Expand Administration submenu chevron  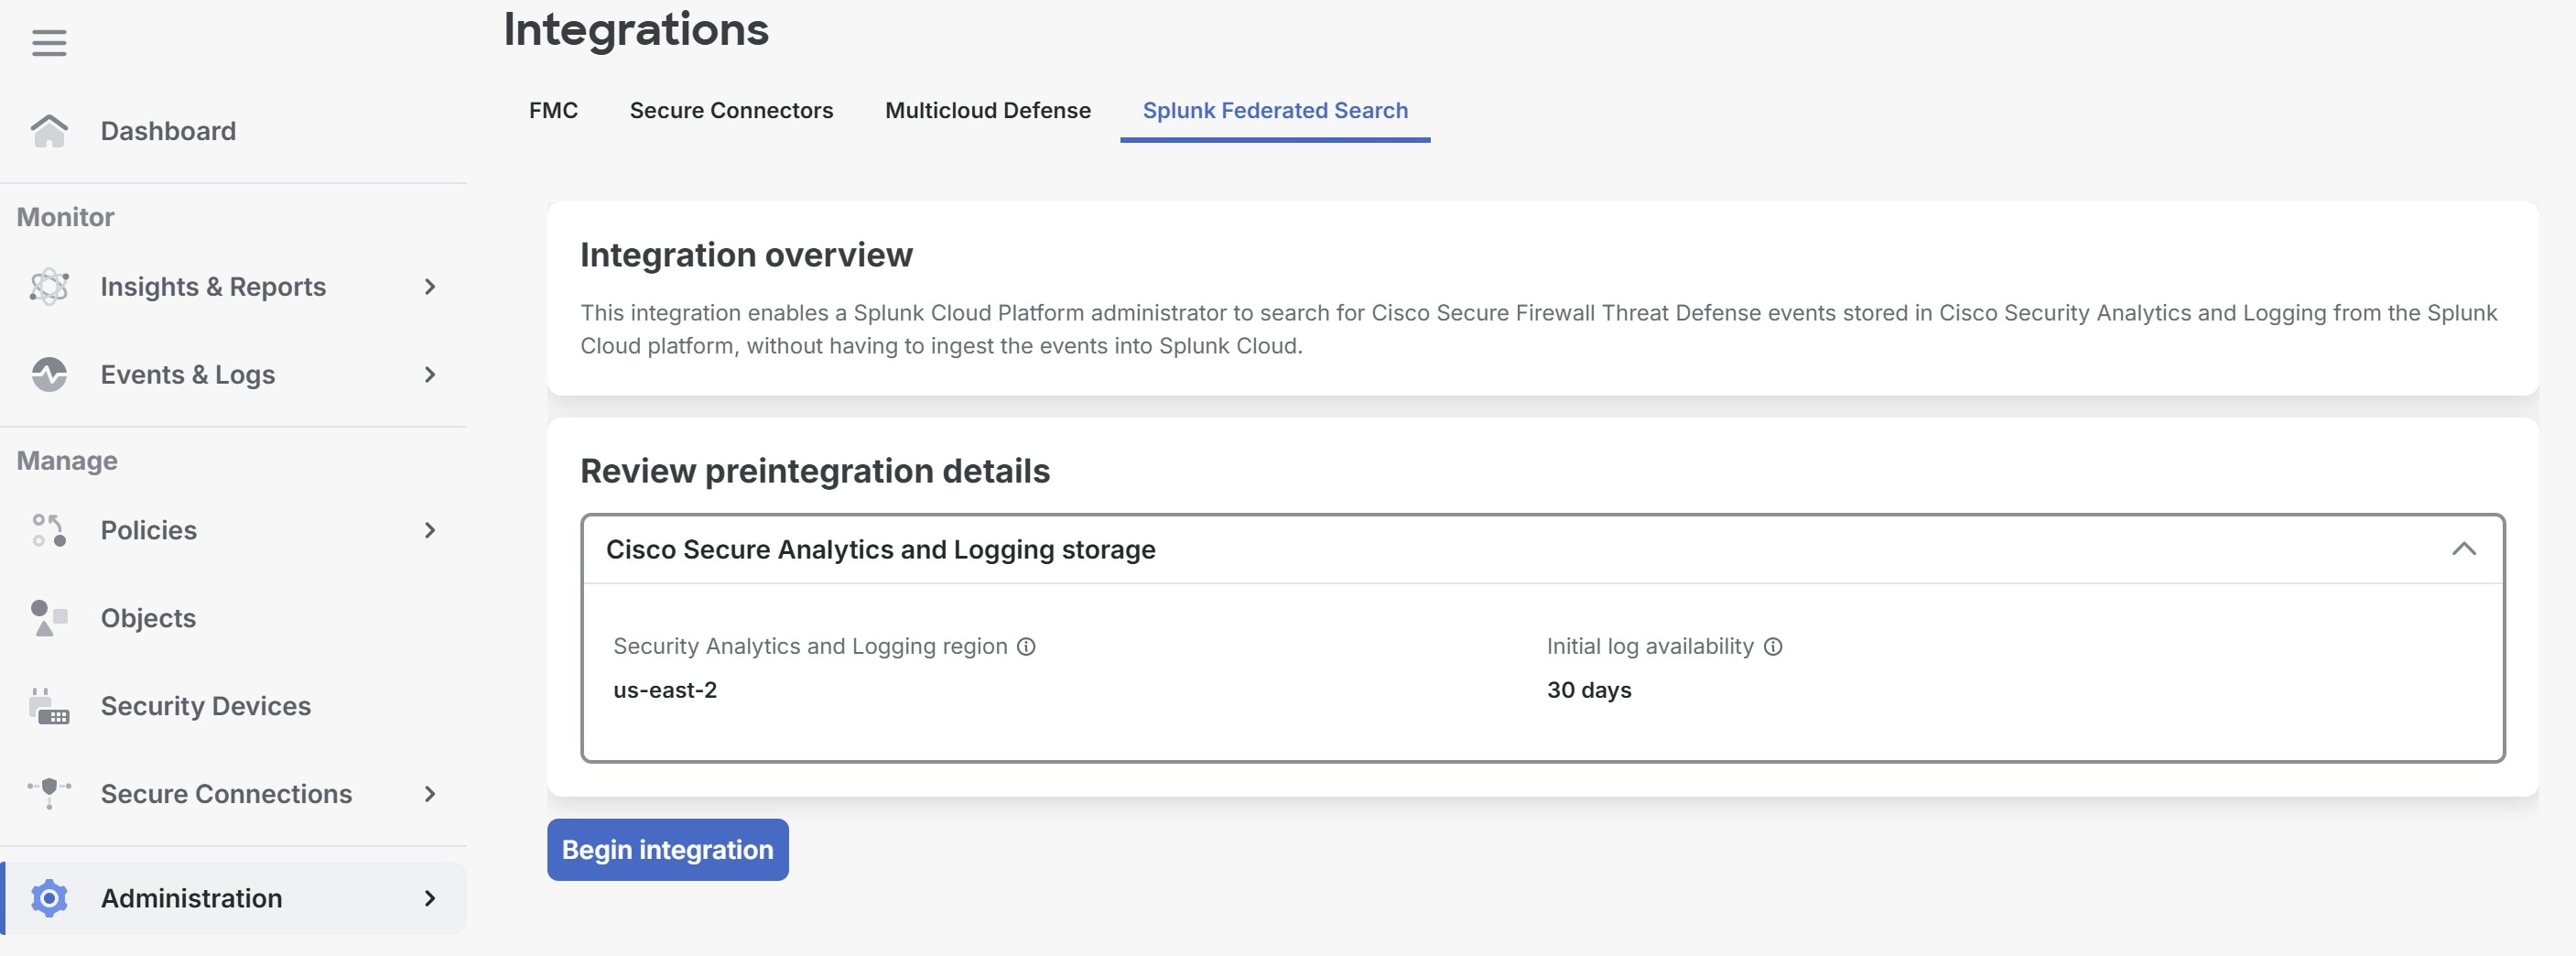pos(430,898)
